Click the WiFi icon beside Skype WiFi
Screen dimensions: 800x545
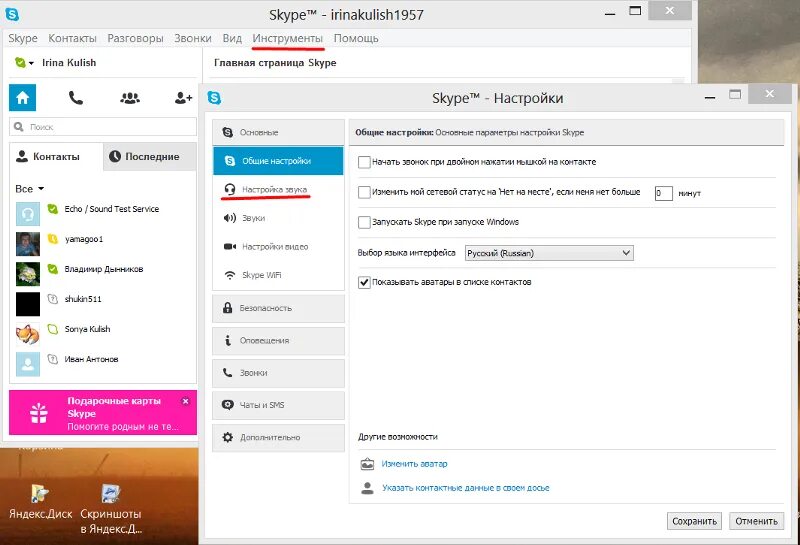click(x=230, y=275)
